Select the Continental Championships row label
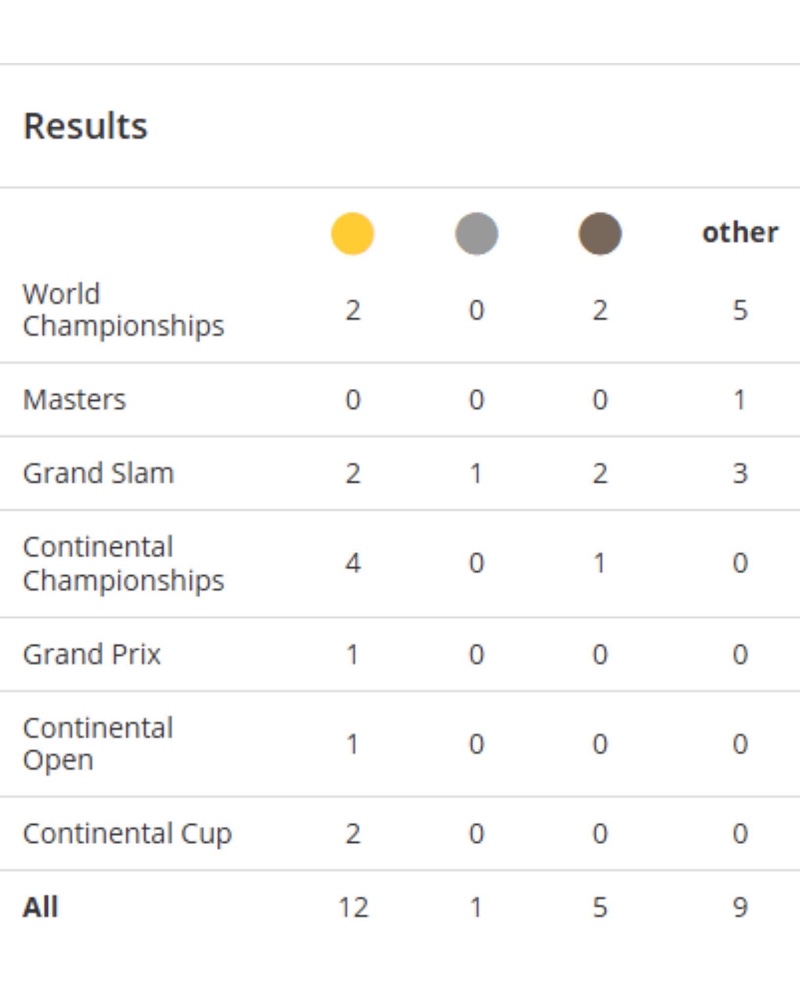 [123, 564]
